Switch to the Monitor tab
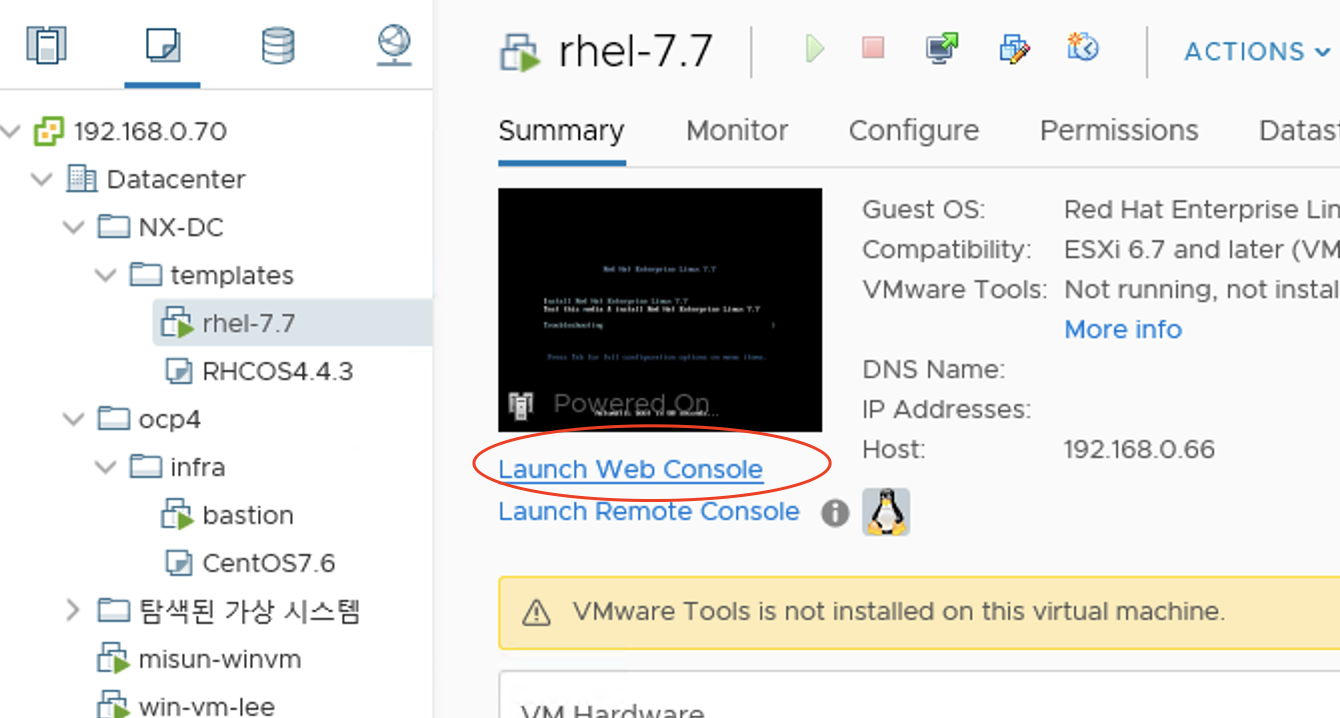Screen dimensions: 1340x718 coord(737,131)
